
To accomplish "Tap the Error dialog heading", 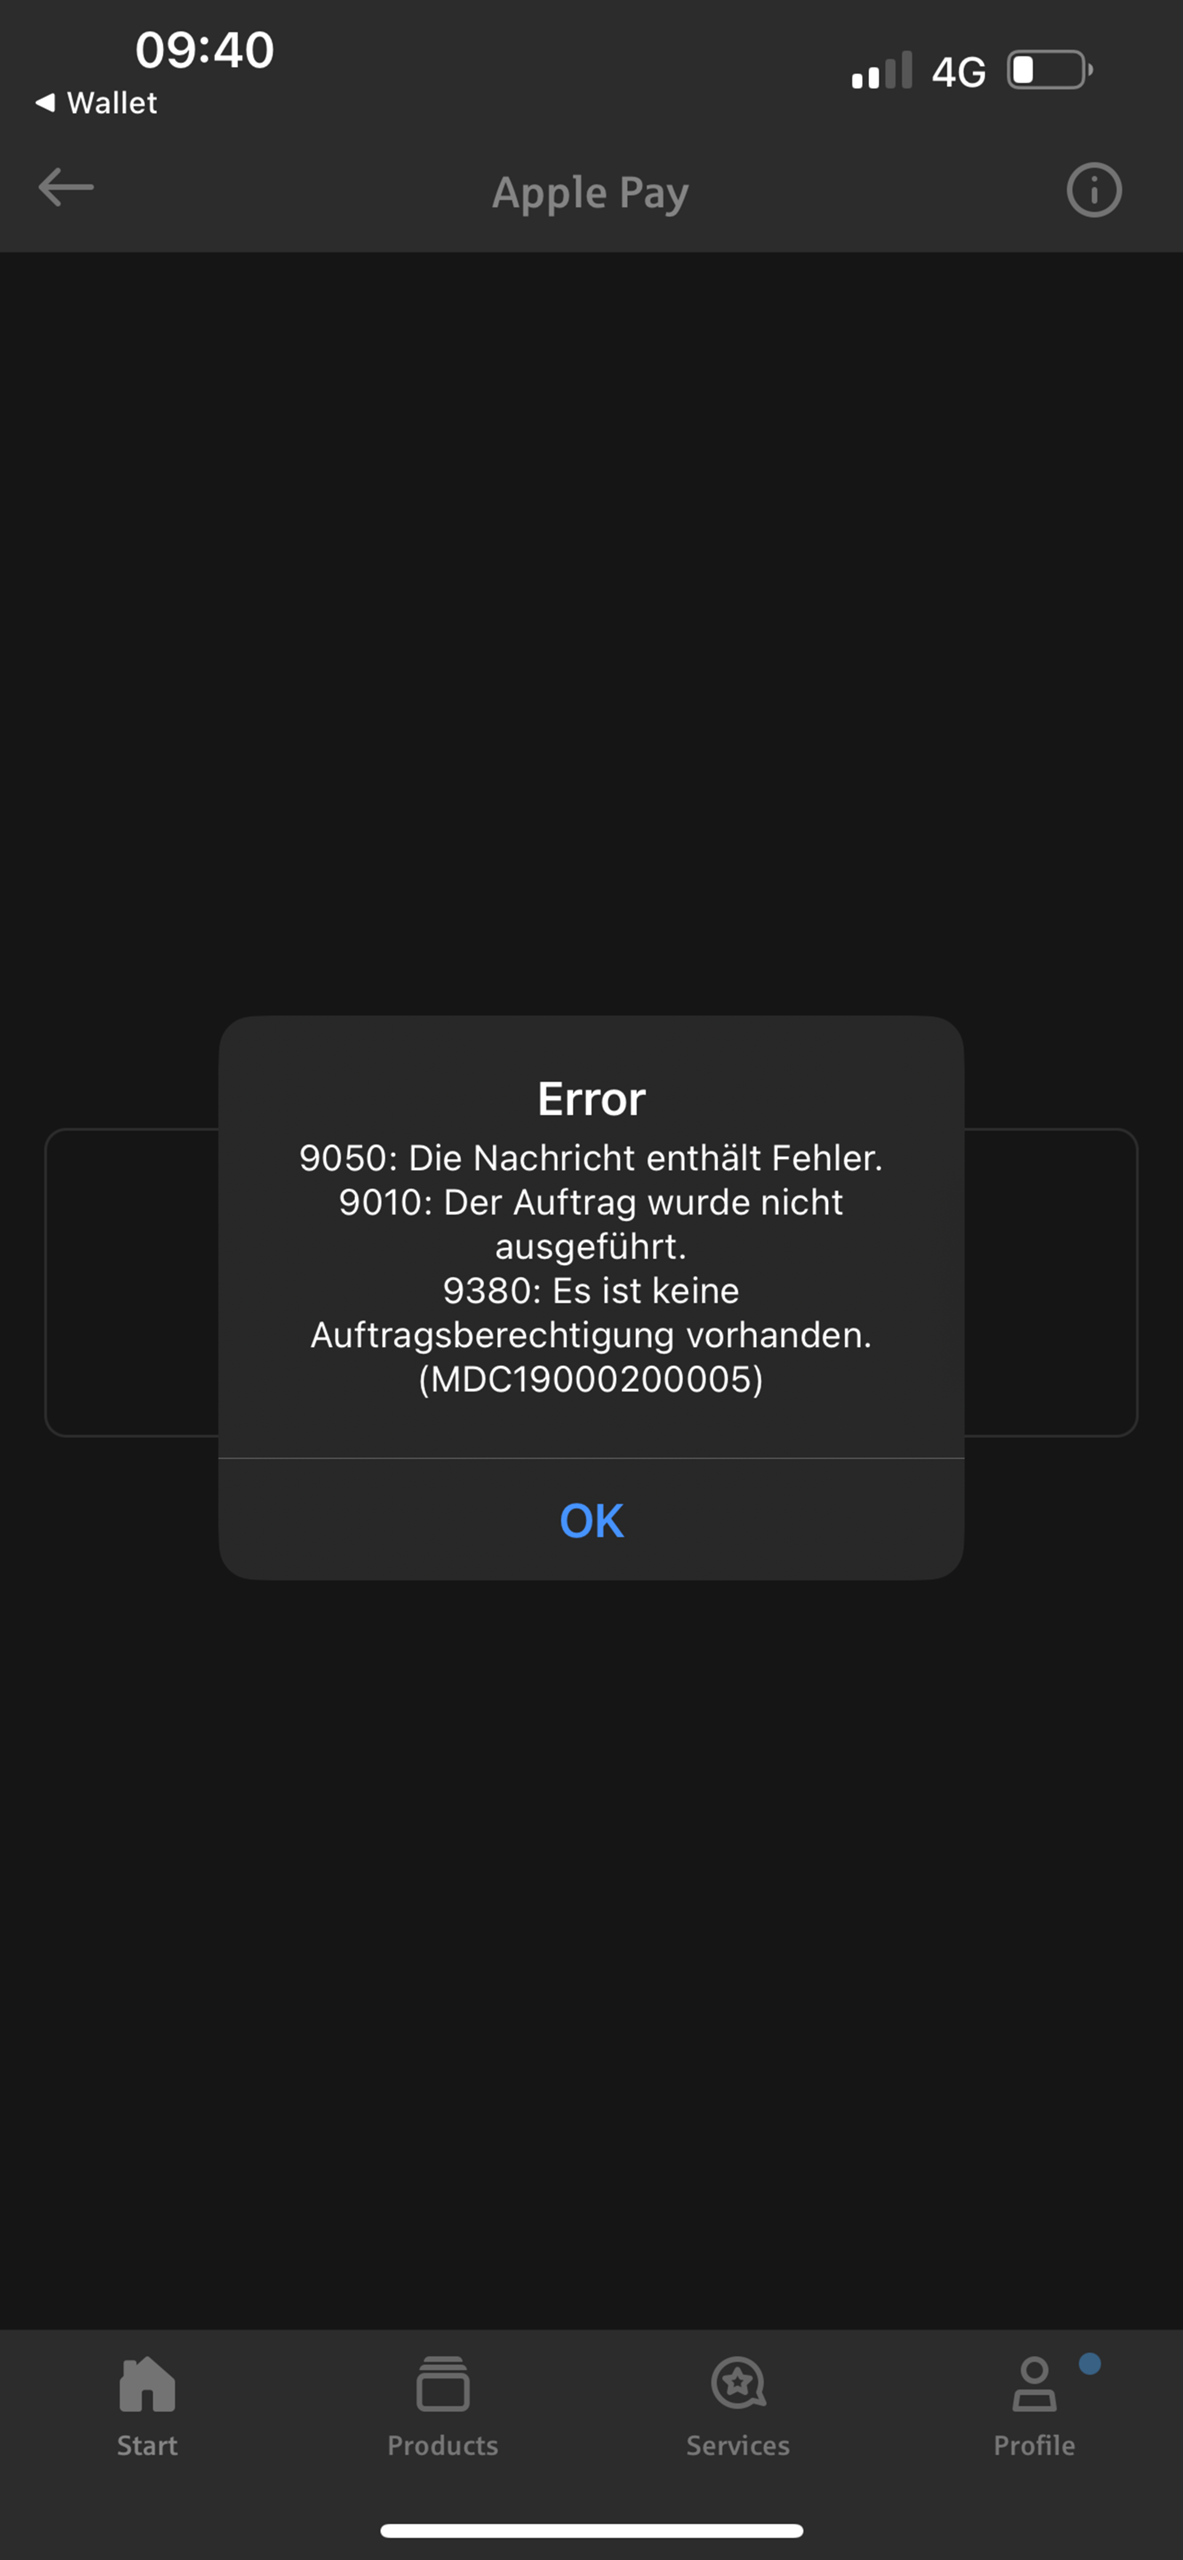I will tap(591, 1098).
